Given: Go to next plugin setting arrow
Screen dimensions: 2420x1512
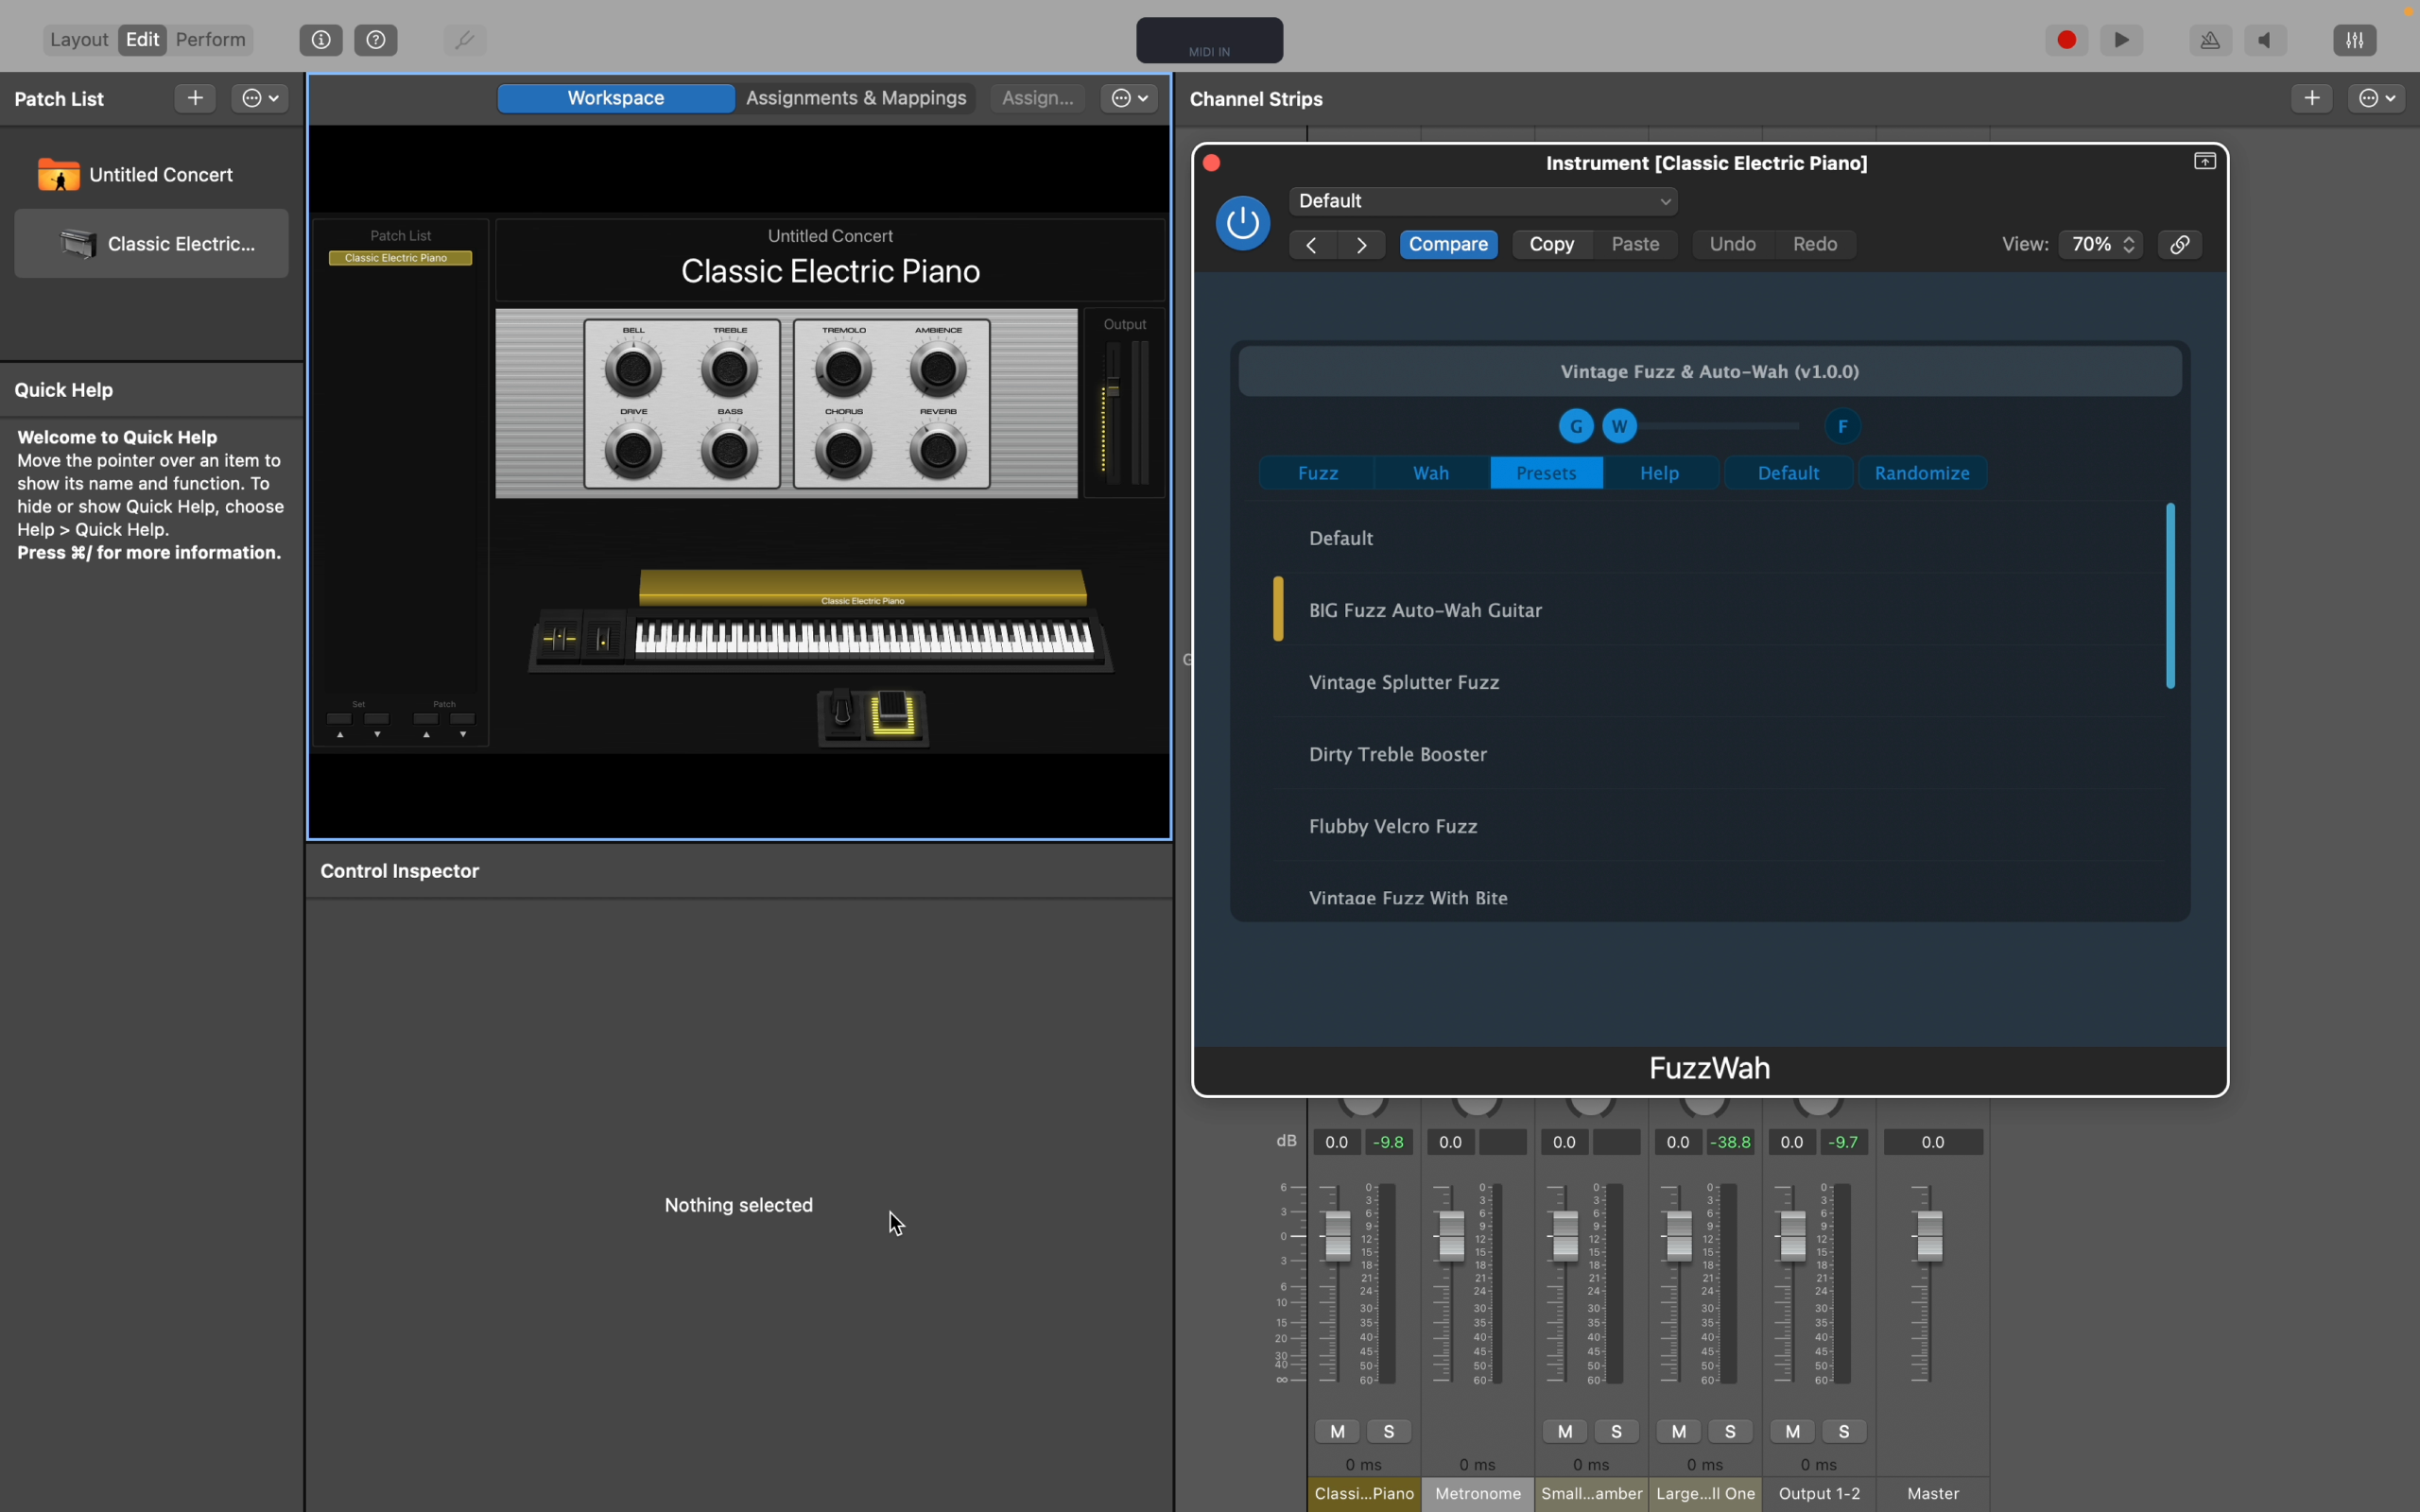Looking at the screenshot, I should (x=1362, y=245).
